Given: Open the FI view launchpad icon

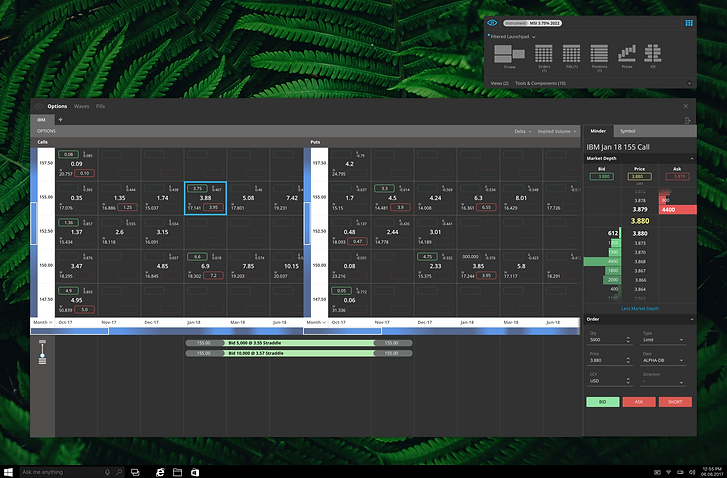Looking at the screenshot, I should [509, 54].
